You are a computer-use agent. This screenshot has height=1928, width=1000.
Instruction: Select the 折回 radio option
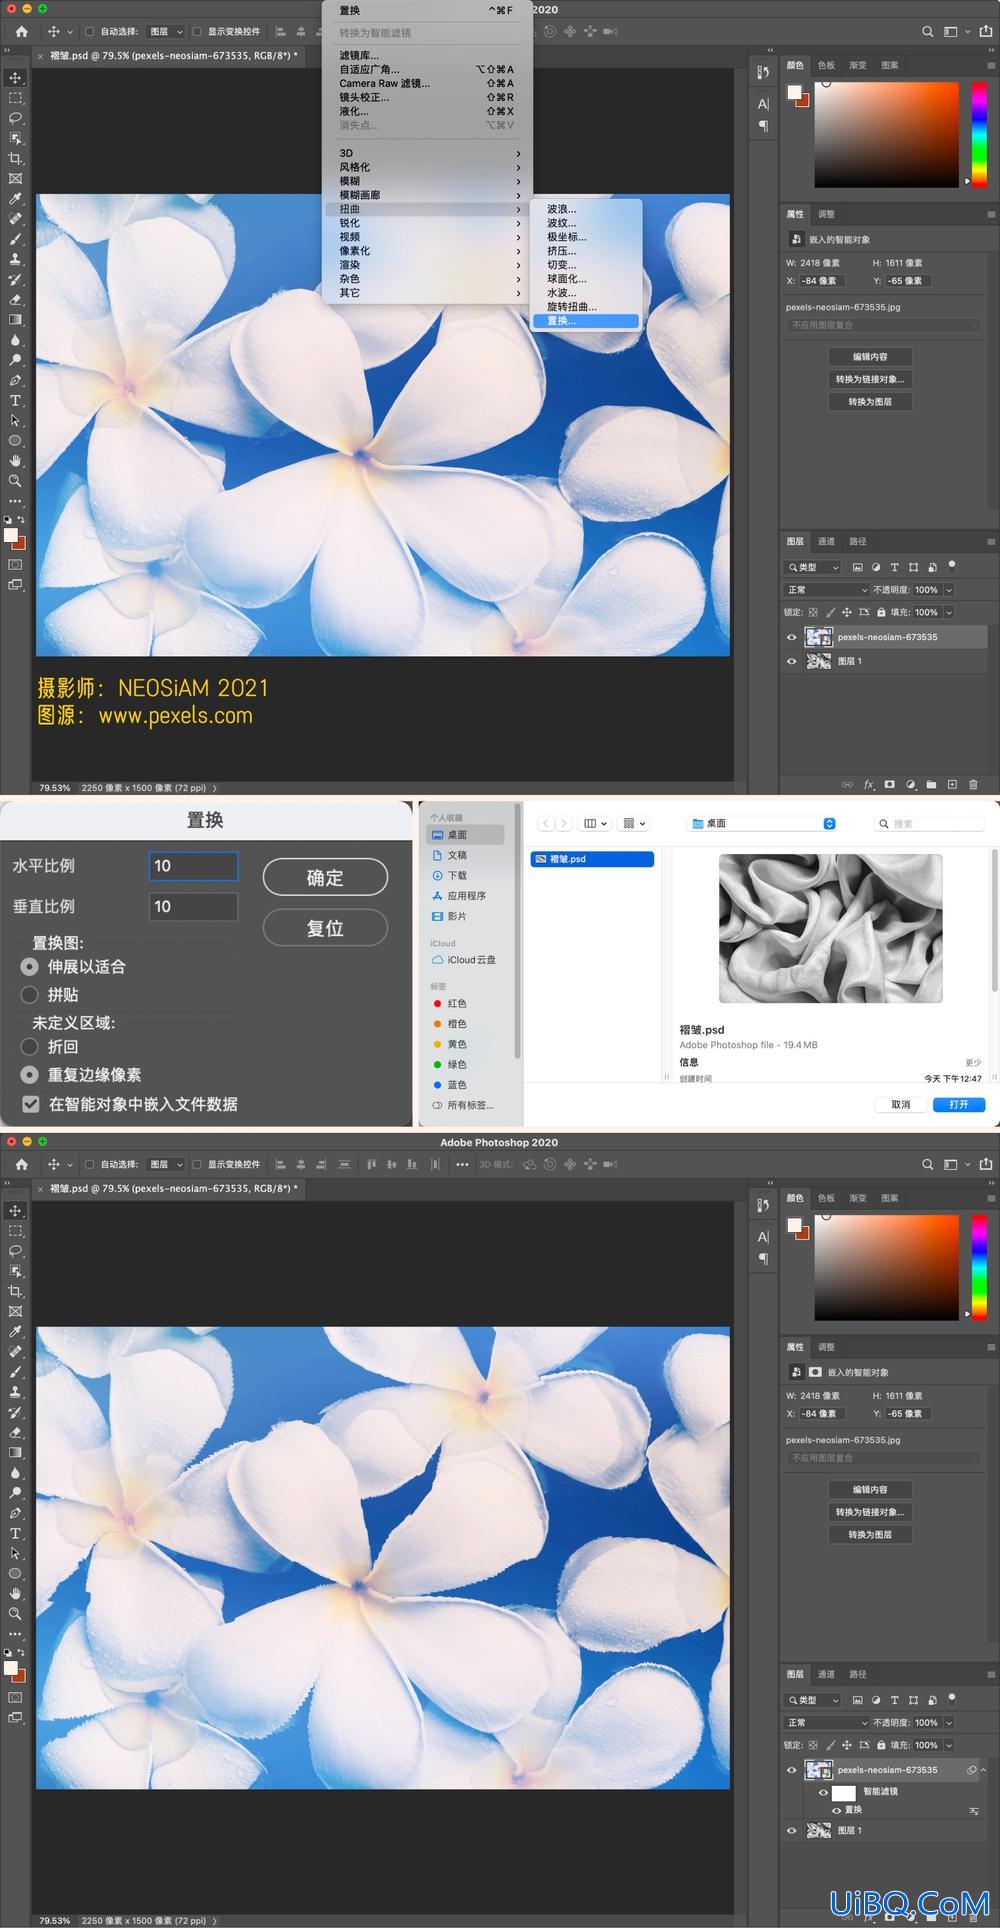click(30, 1046)
